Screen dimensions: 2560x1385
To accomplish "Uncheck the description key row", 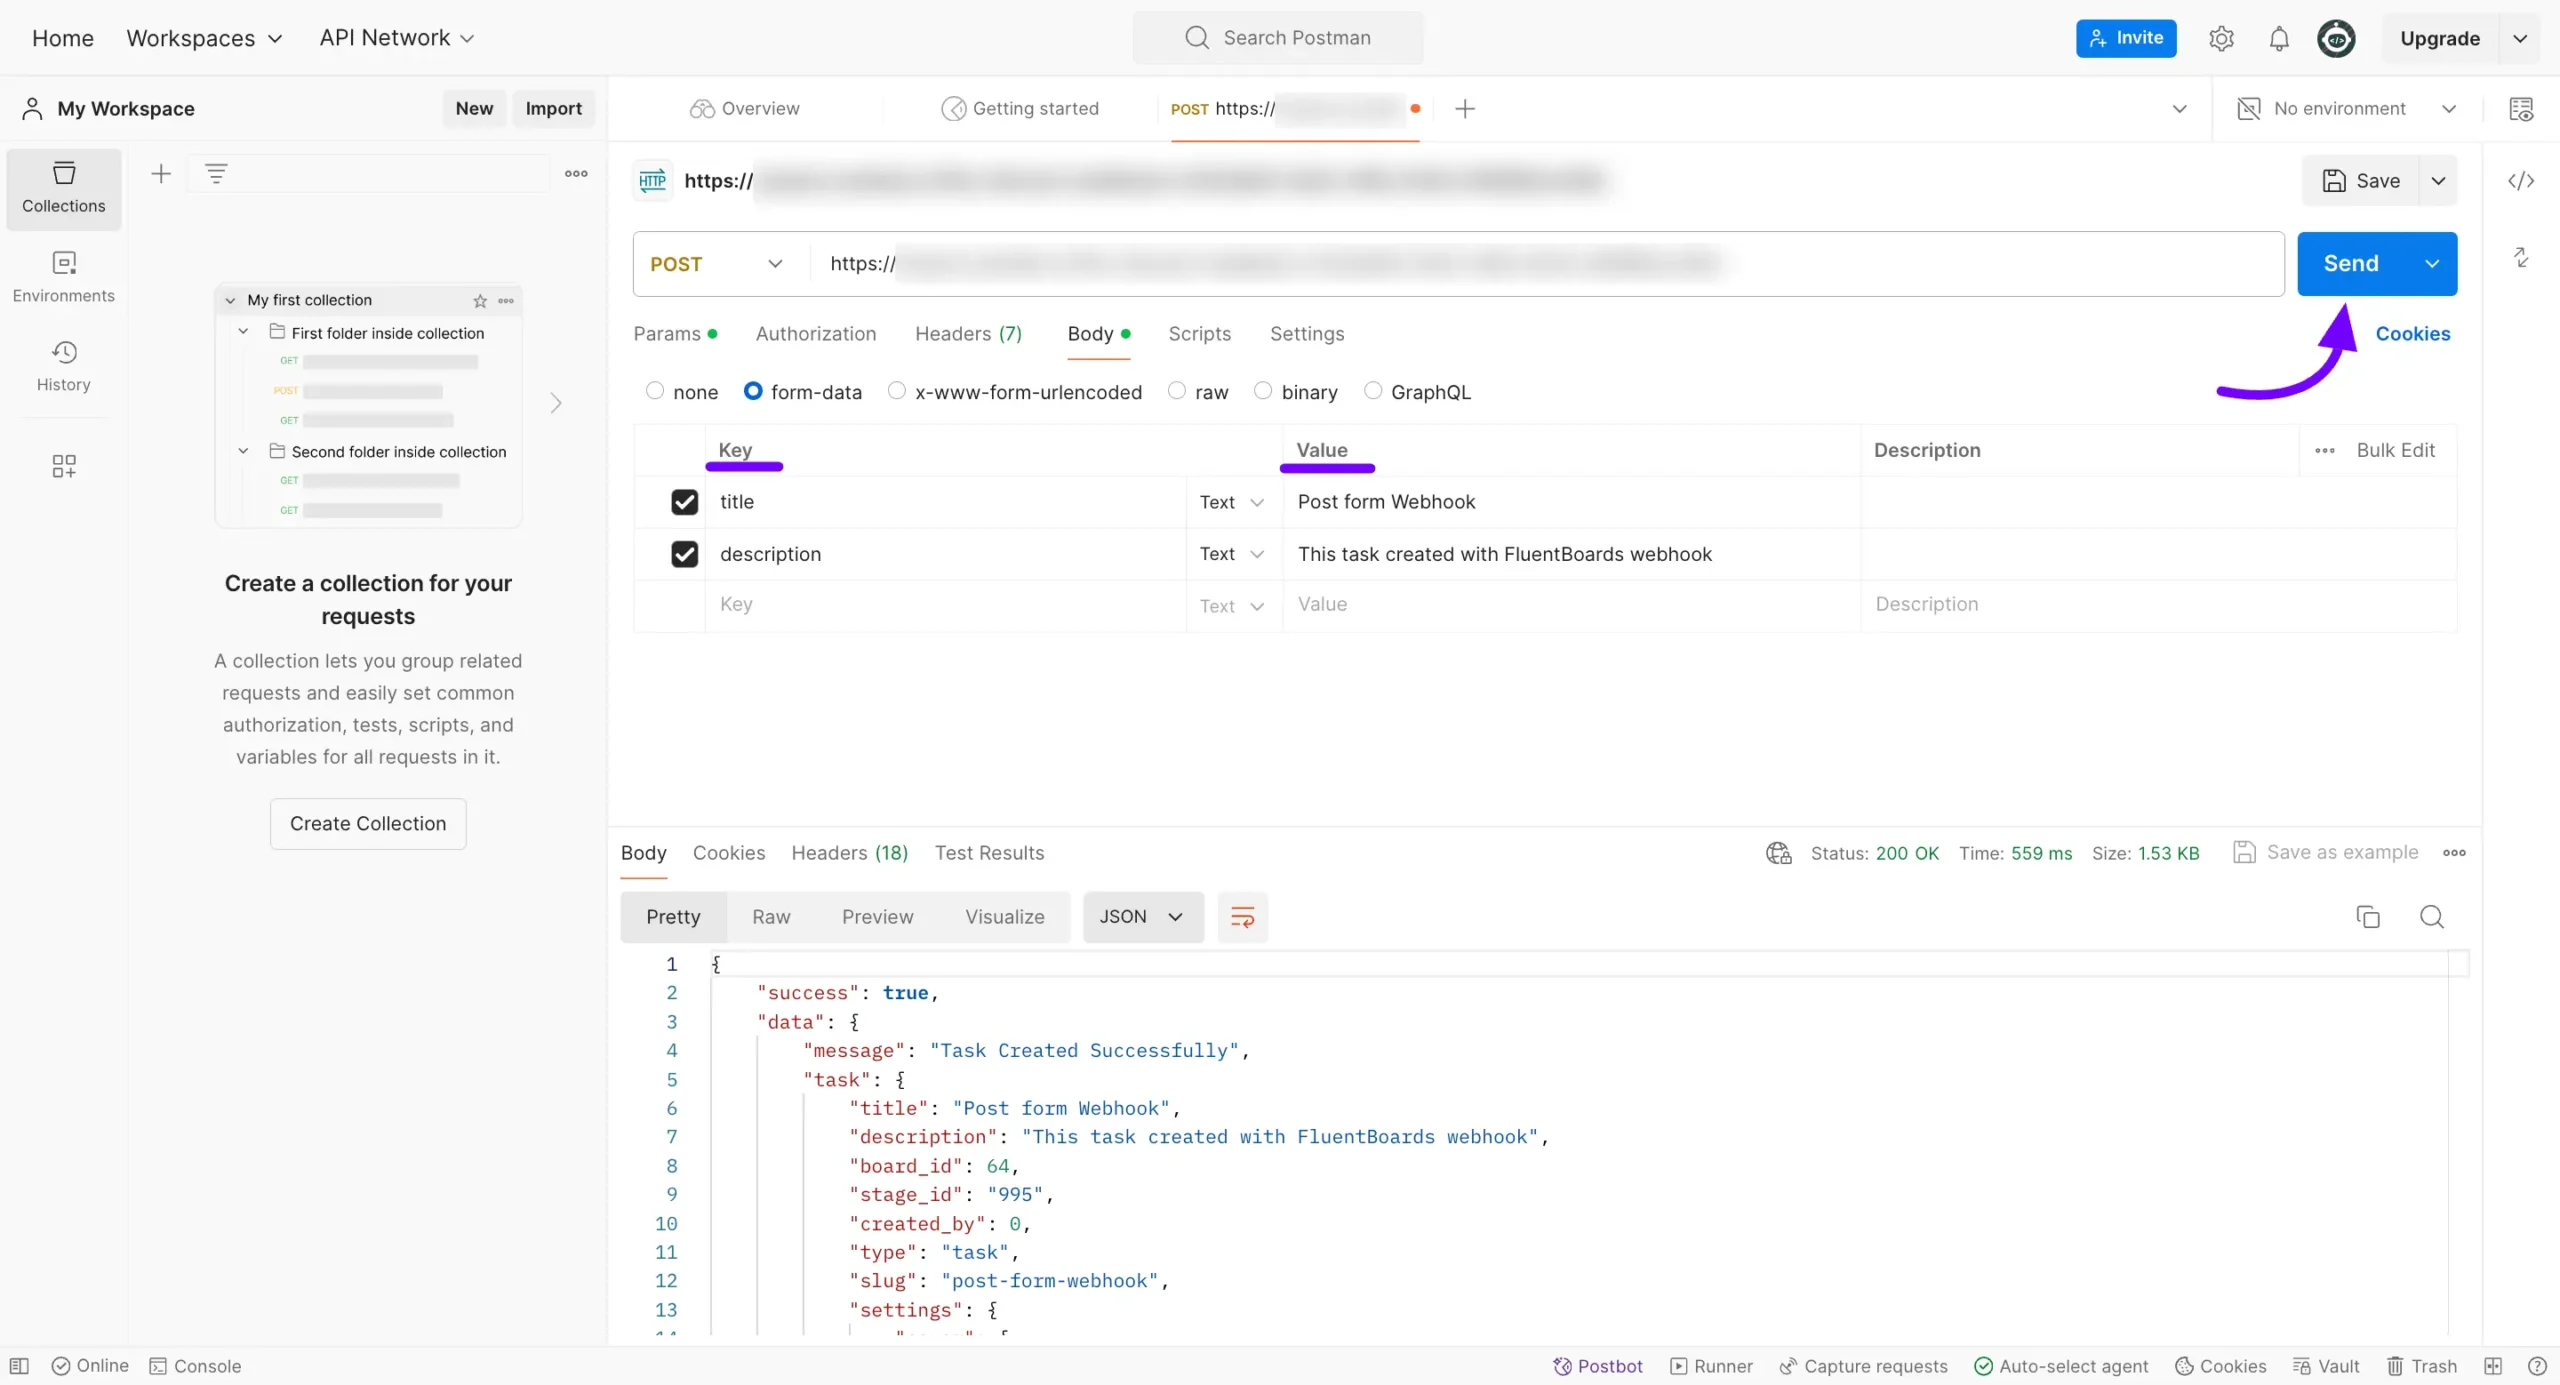I will tap(684, 554).
